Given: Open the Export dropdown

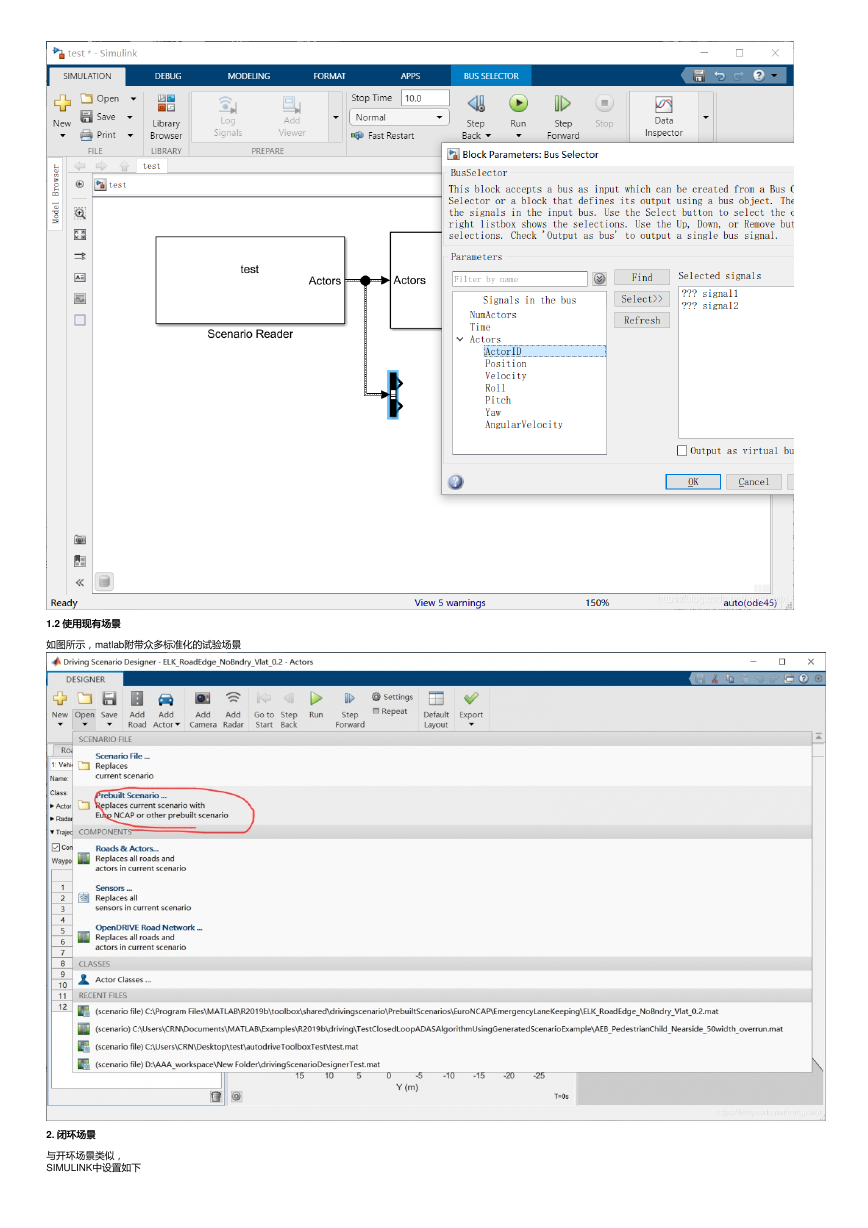Looking at the screenshot, I should 471,724.
